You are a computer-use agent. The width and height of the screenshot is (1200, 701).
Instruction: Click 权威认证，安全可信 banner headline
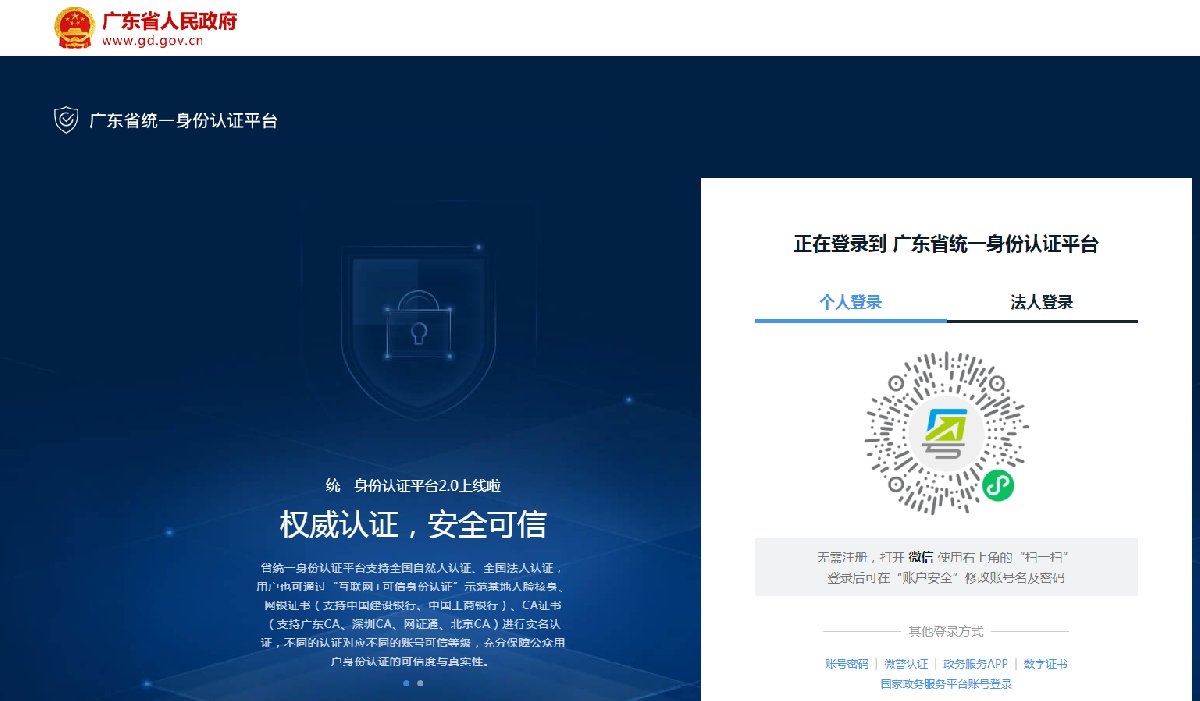click(412, 524)
